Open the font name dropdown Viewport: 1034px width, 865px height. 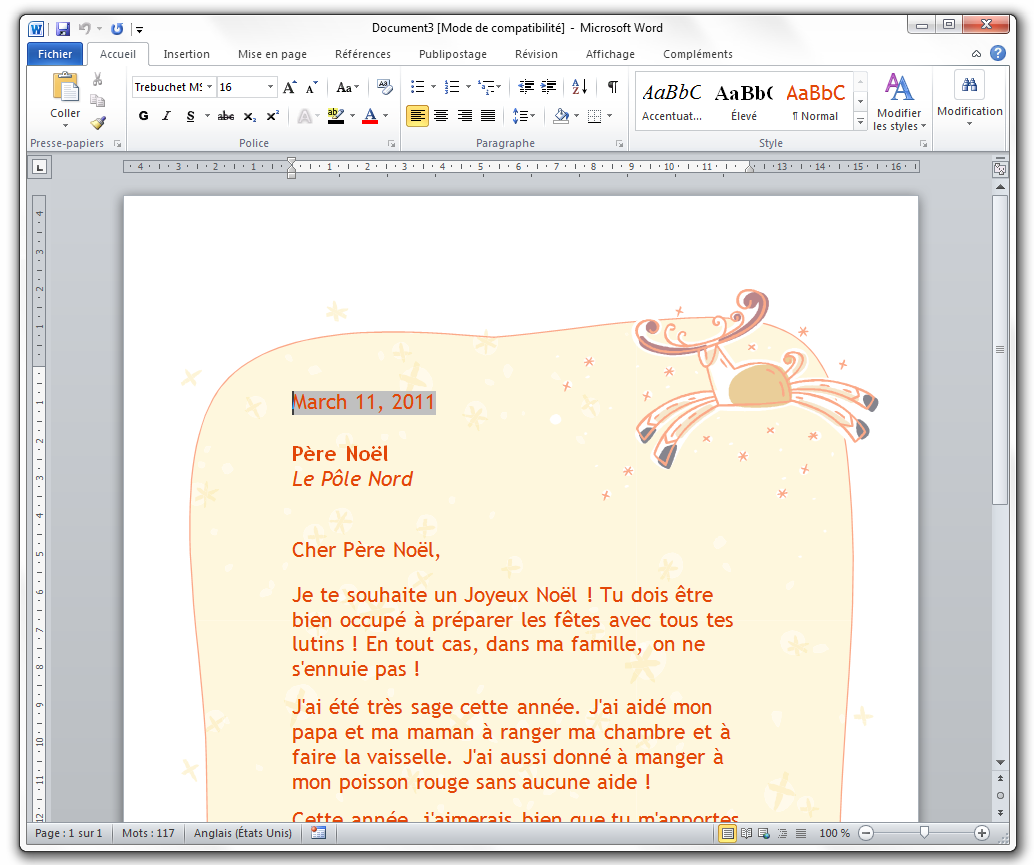[x=209, y=87]
